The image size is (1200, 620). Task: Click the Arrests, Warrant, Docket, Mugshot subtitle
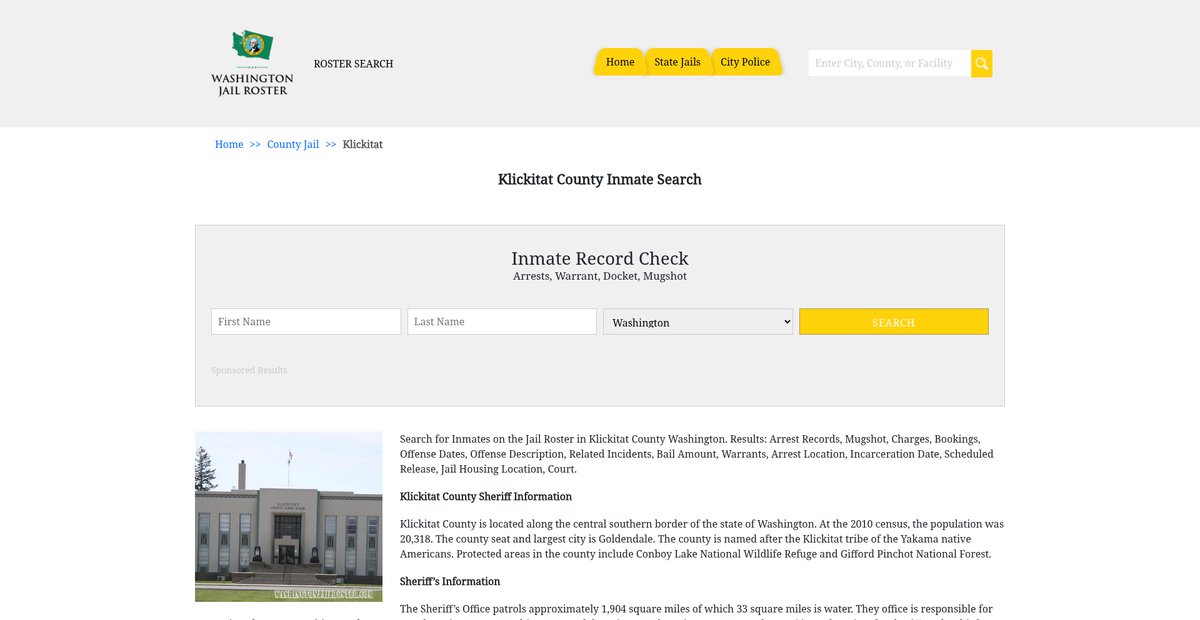click(600, 276)
